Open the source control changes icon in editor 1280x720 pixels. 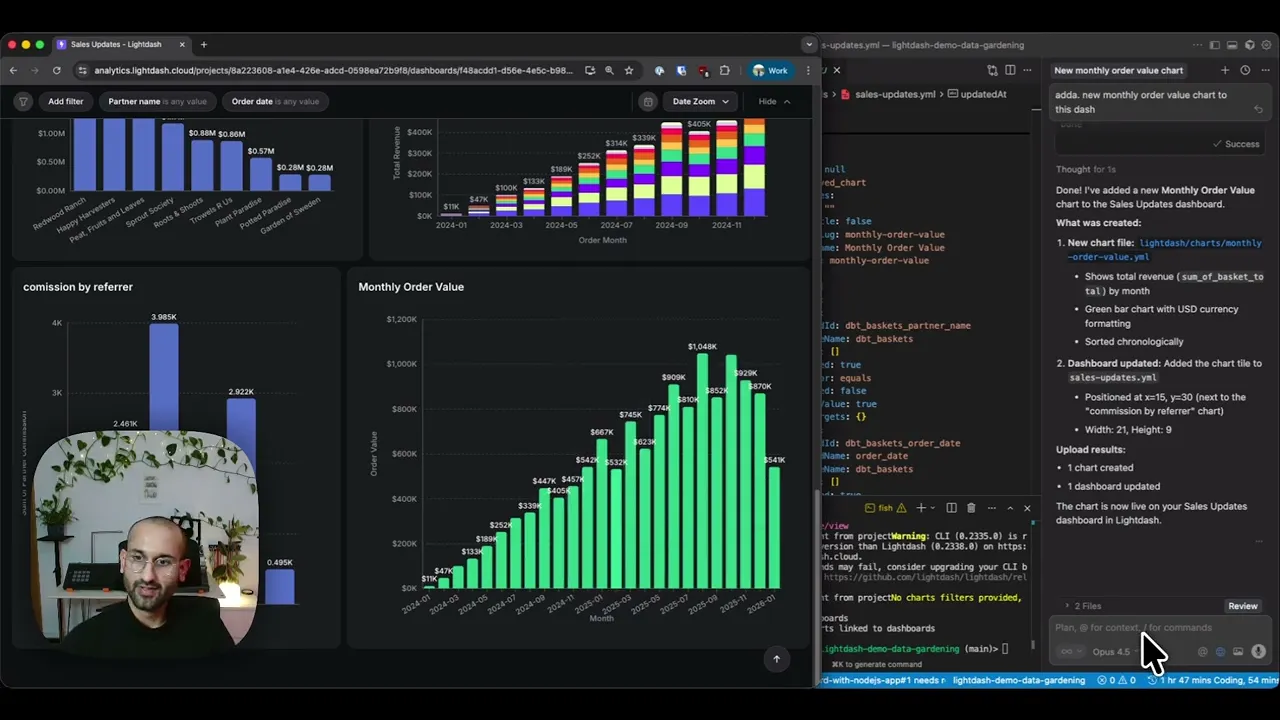(992, 70)
